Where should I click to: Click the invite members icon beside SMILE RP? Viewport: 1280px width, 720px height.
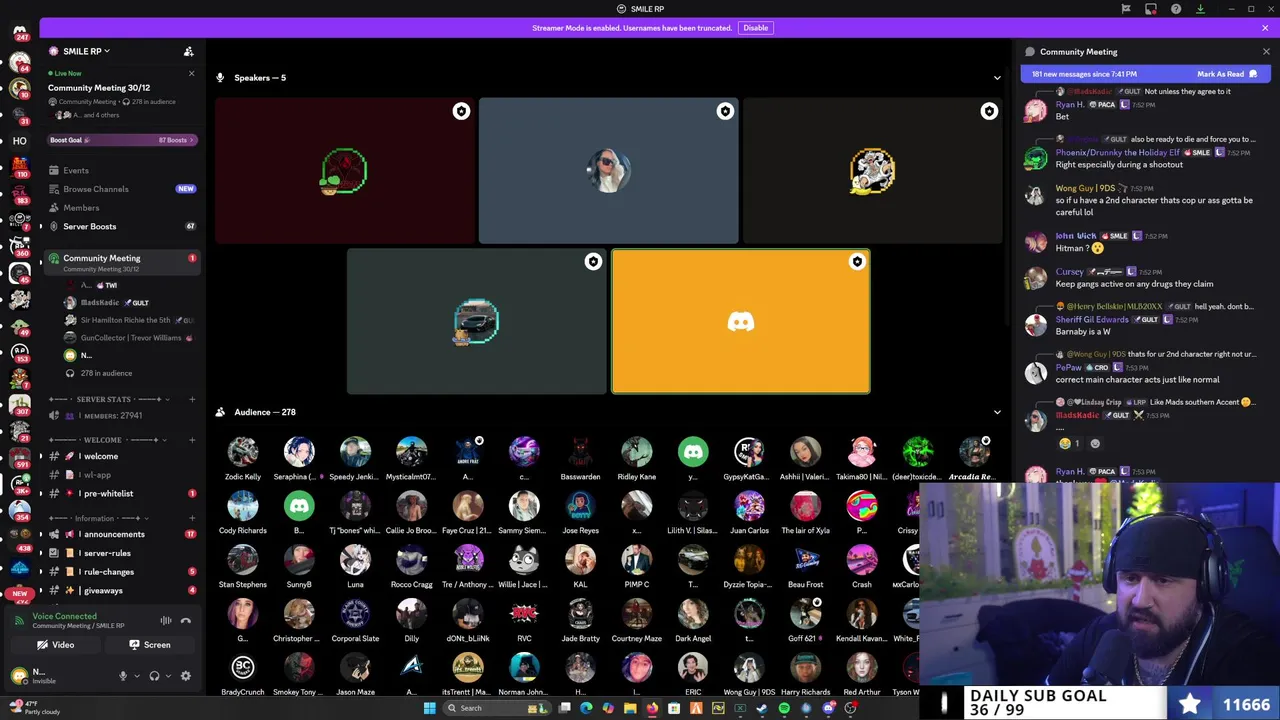(188, 51)
